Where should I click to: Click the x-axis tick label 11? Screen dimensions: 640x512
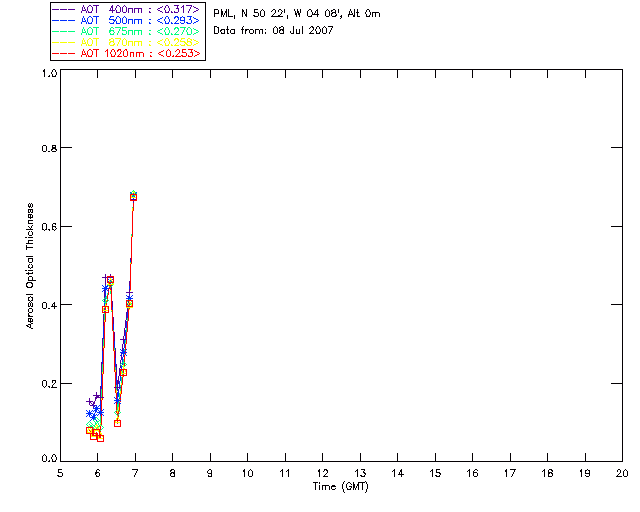(285, 473)
